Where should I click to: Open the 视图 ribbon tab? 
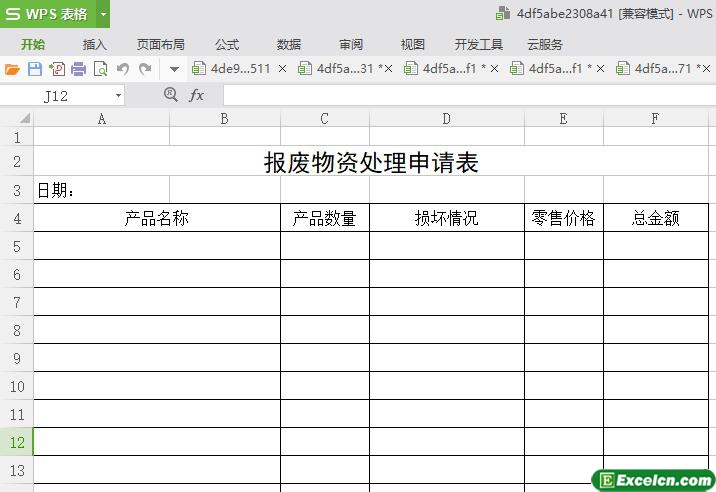point(412,44)
